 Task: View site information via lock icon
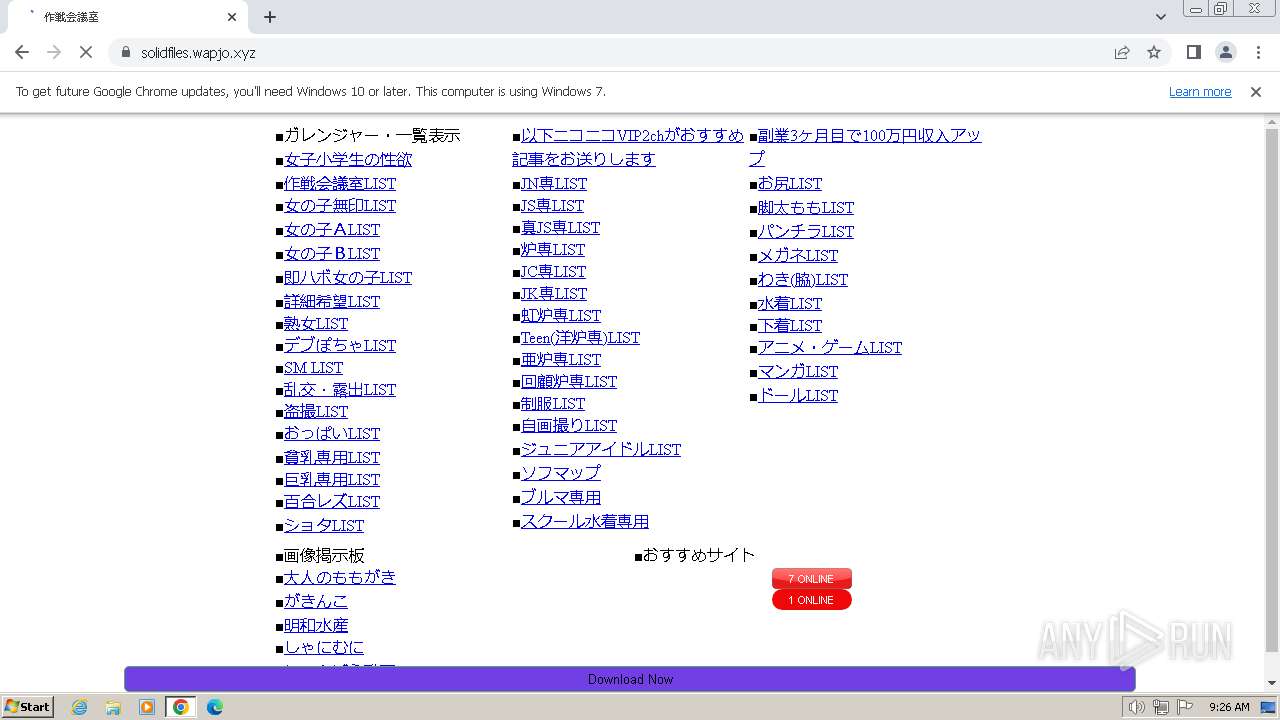pos(125,52)
